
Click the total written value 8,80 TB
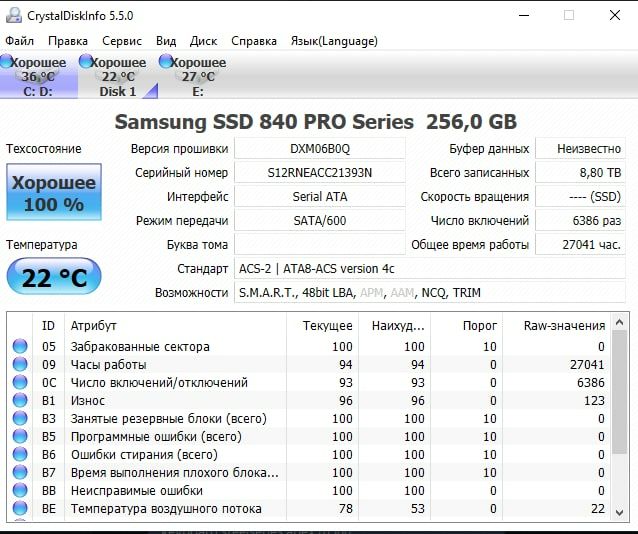[x=580, y=173]
